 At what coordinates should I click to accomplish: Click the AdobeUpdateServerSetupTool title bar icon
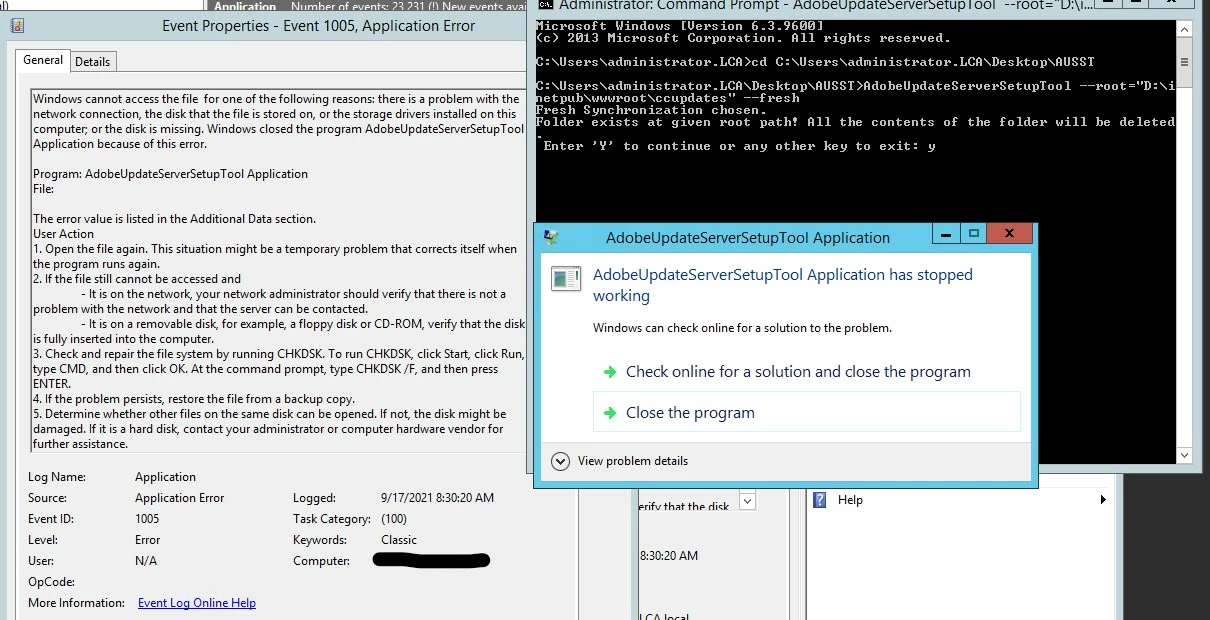551,237
